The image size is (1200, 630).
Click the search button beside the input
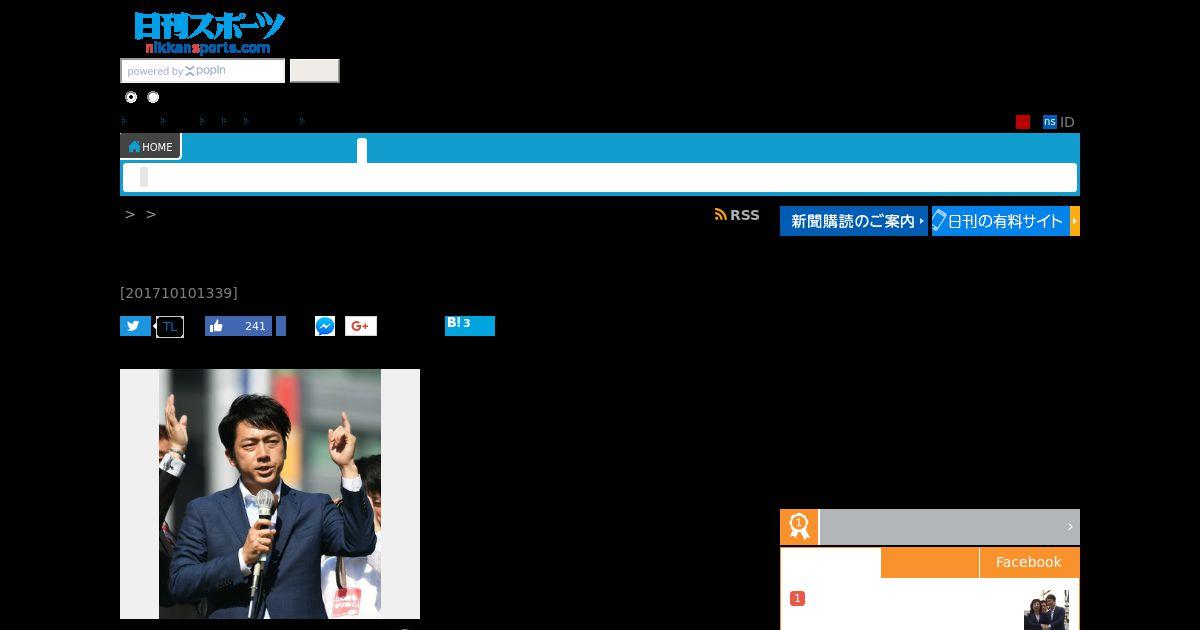(315, 71)
